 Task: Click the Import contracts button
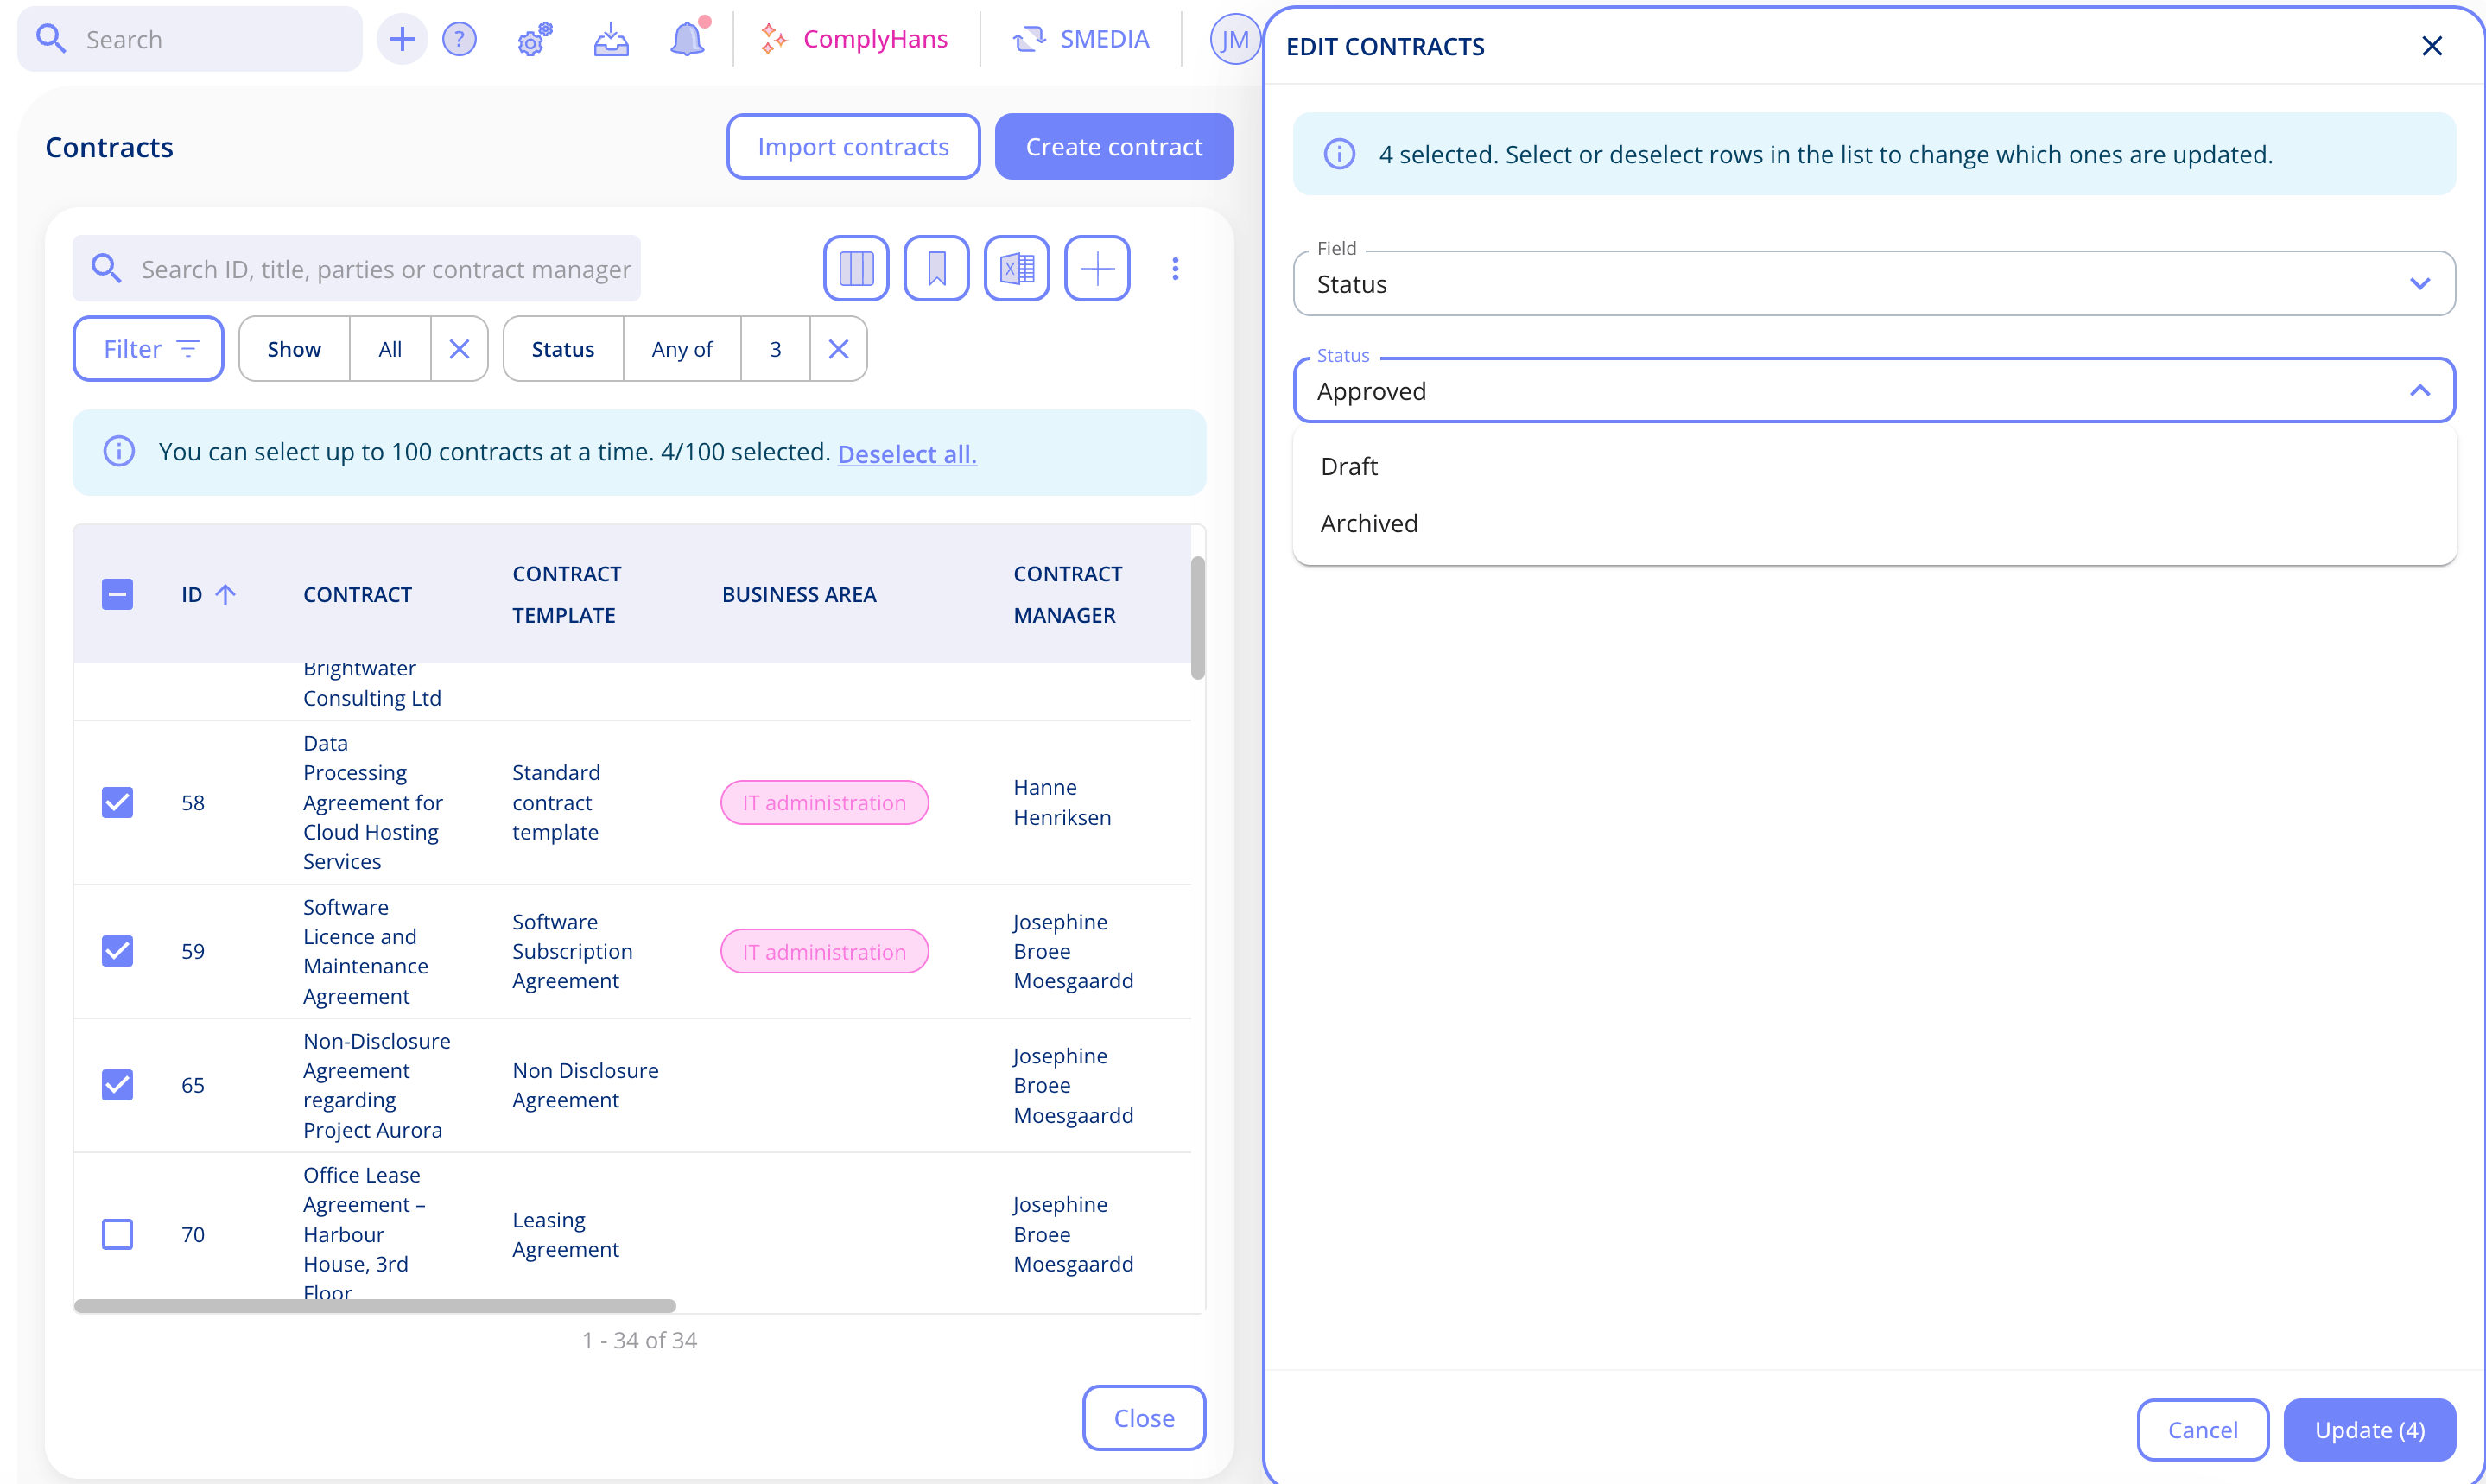coord(853,146)
